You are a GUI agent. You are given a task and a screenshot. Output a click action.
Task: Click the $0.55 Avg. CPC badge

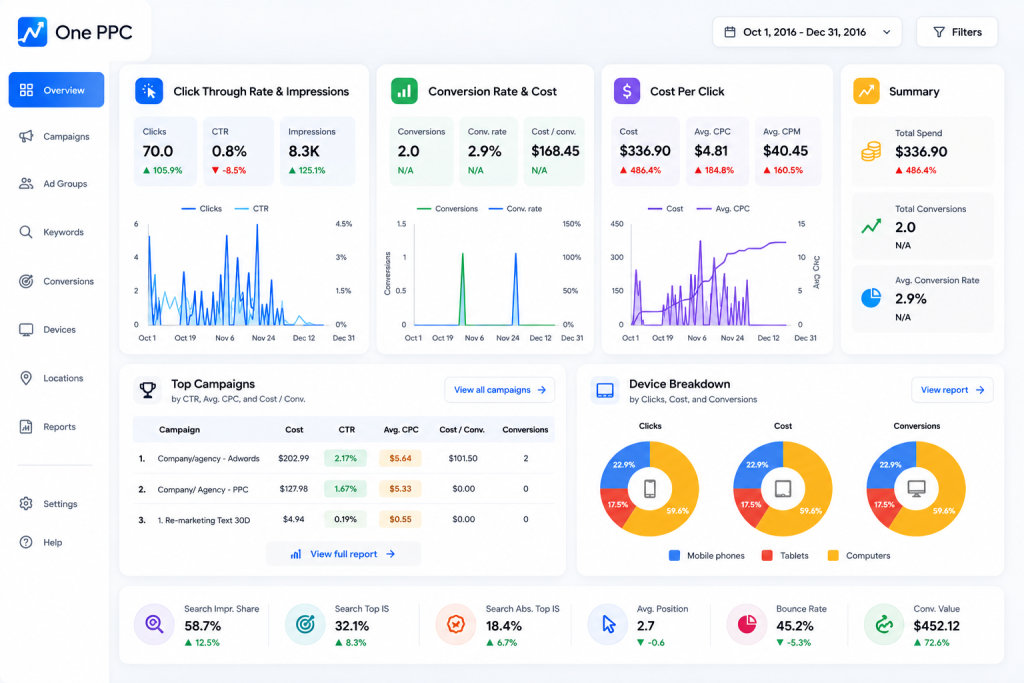coord(400,520)
